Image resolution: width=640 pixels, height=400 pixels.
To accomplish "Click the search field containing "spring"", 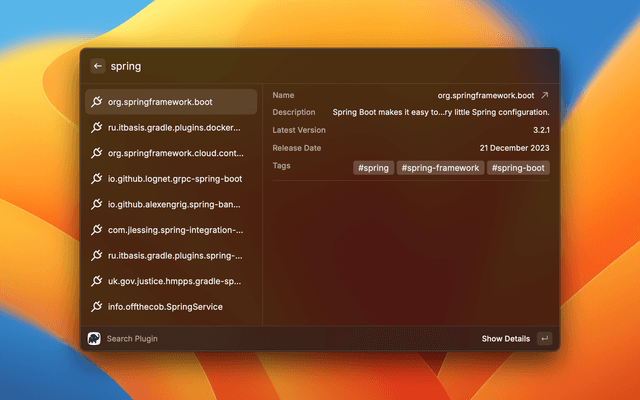I will [300, 66].
